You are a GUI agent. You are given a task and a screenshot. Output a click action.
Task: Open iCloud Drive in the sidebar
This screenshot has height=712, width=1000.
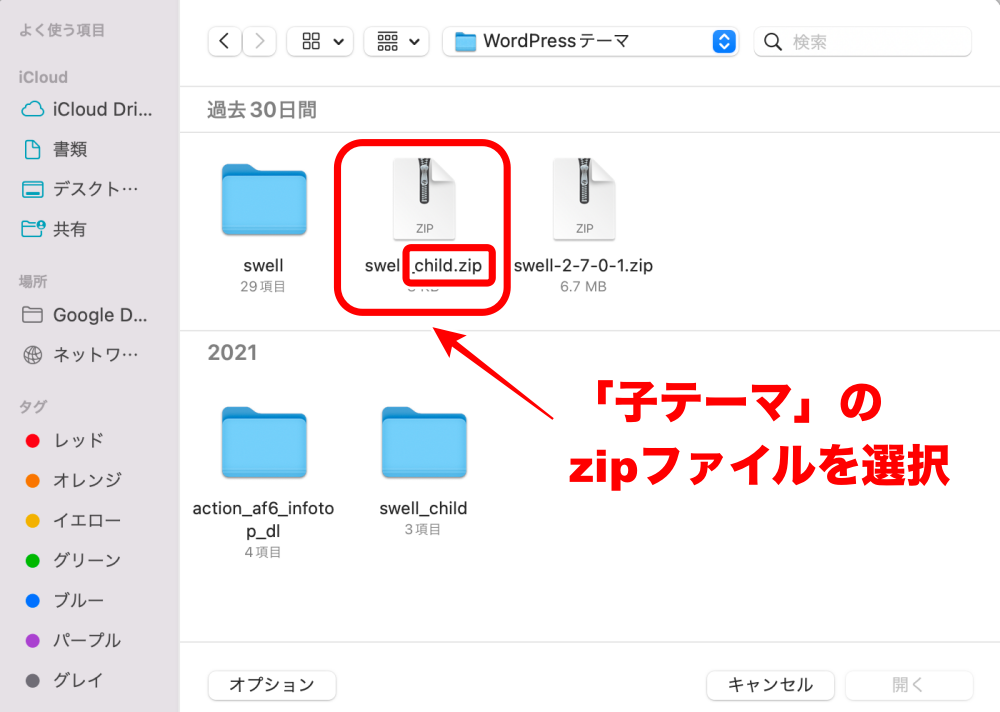coord(87,109)
